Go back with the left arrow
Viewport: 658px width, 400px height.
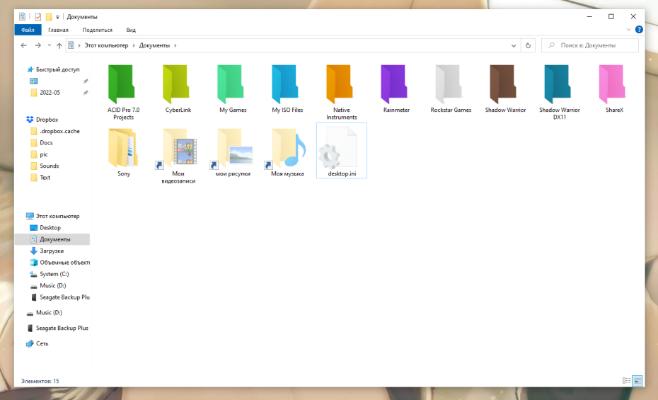point(24,45)
